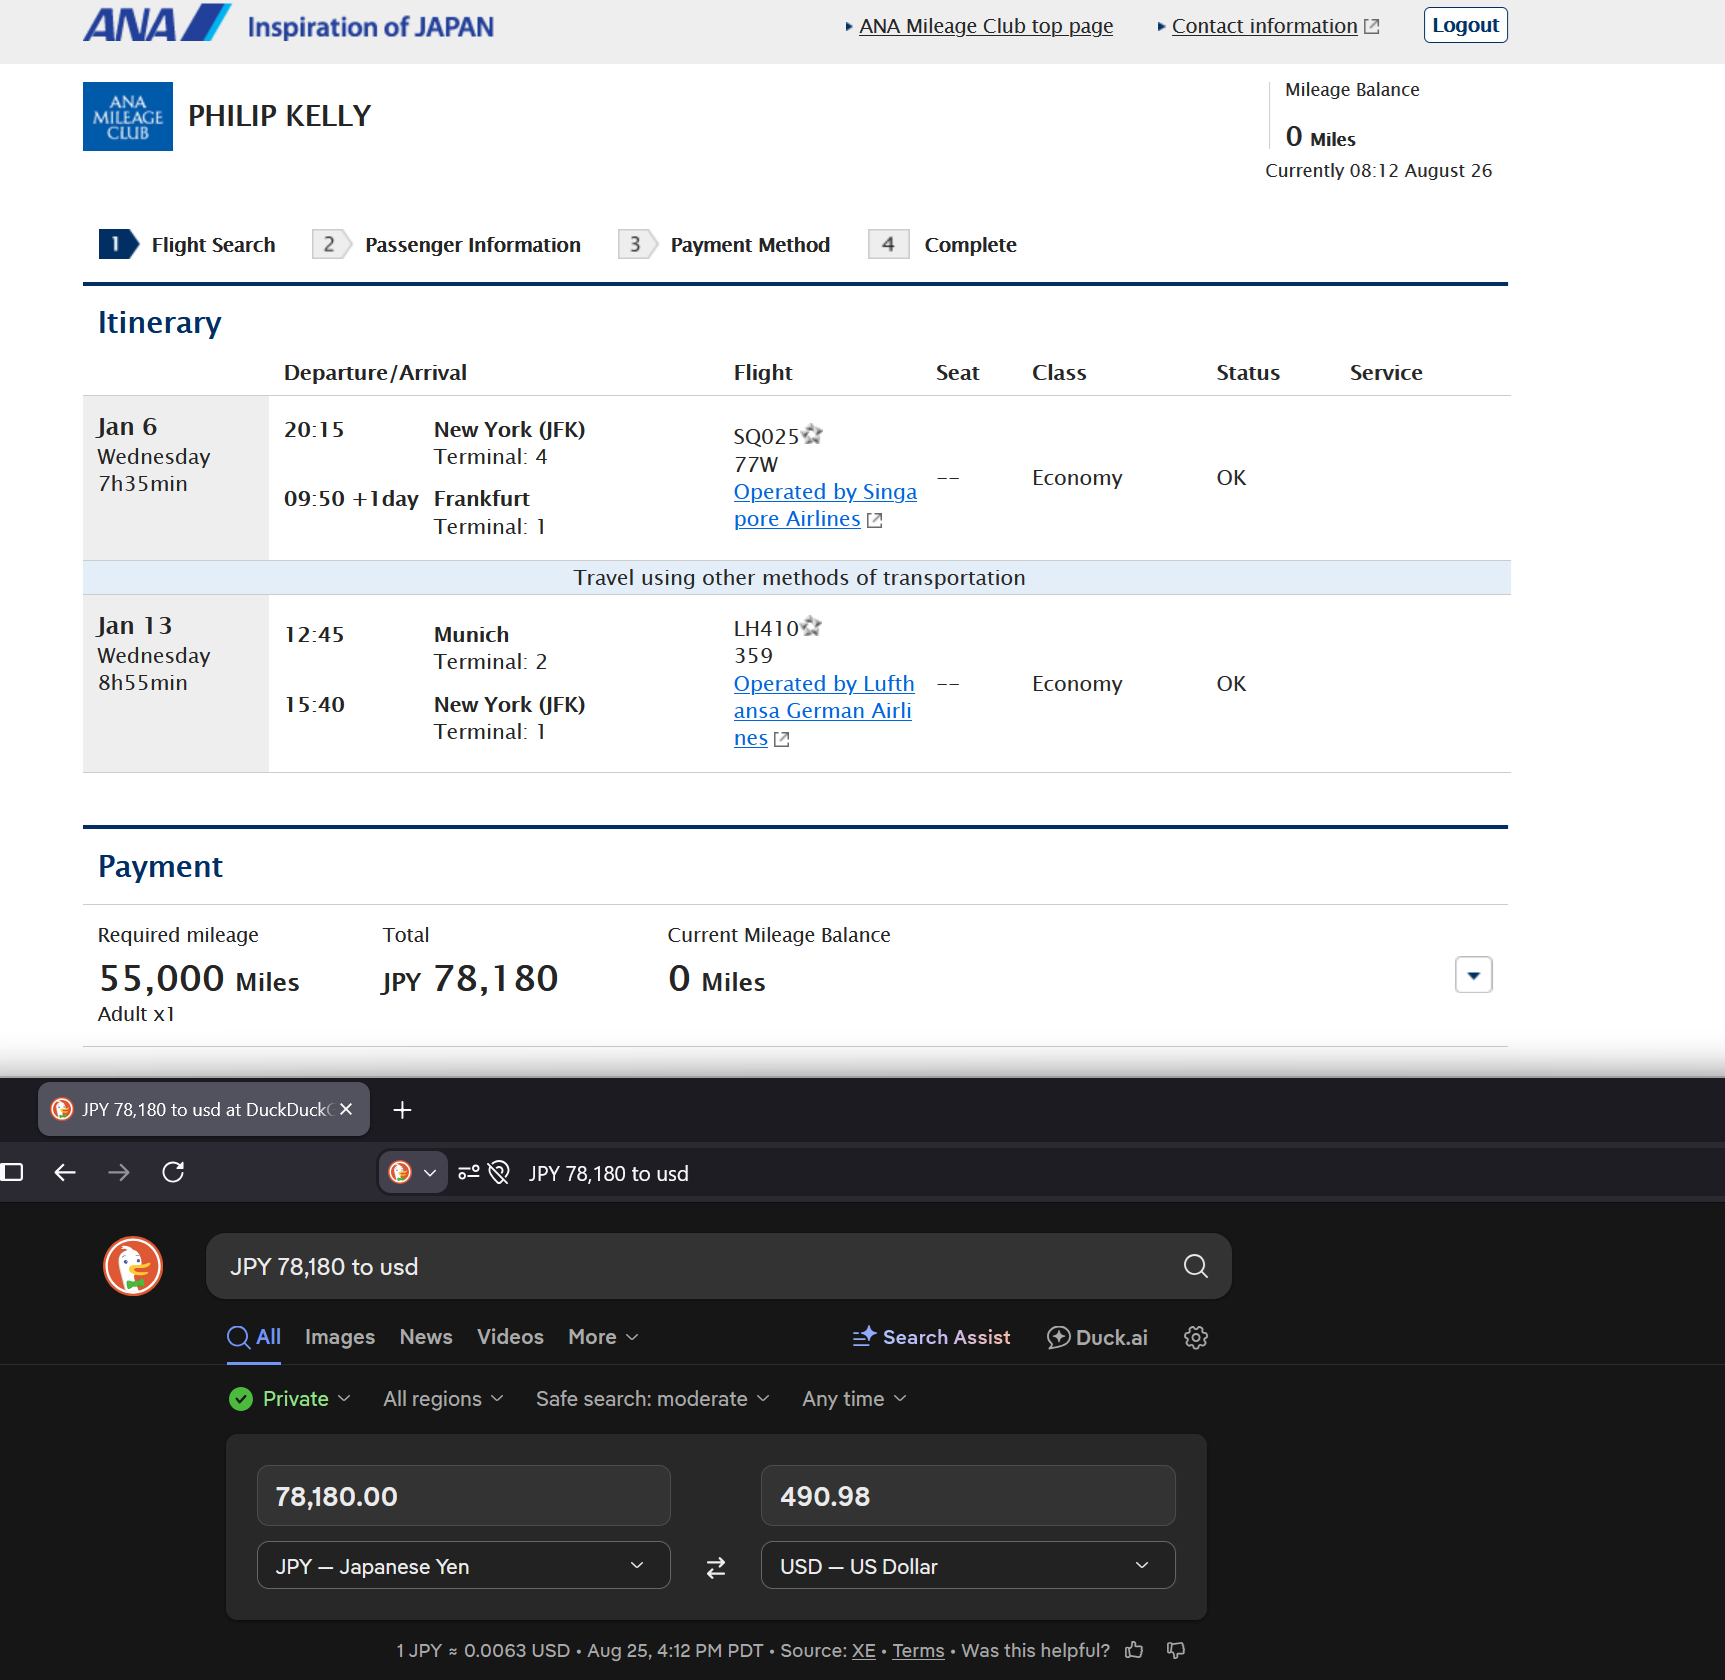
Task: Click the browser back arrow
Action: pyautogui.click(x=65, y=1172)
